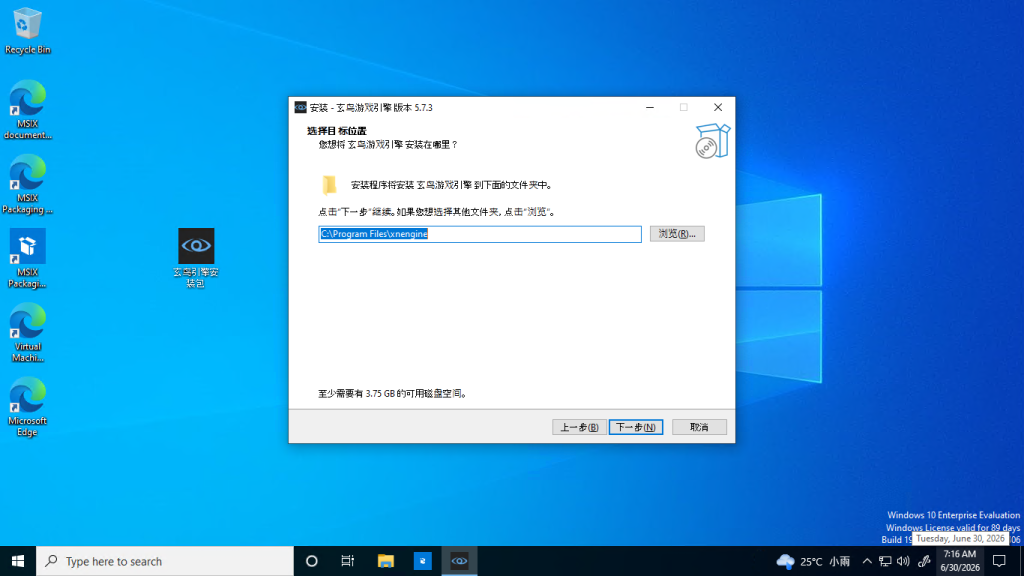The image size is (1024, 576).
Task: Open network status tray icon
Action: point(885,561)
